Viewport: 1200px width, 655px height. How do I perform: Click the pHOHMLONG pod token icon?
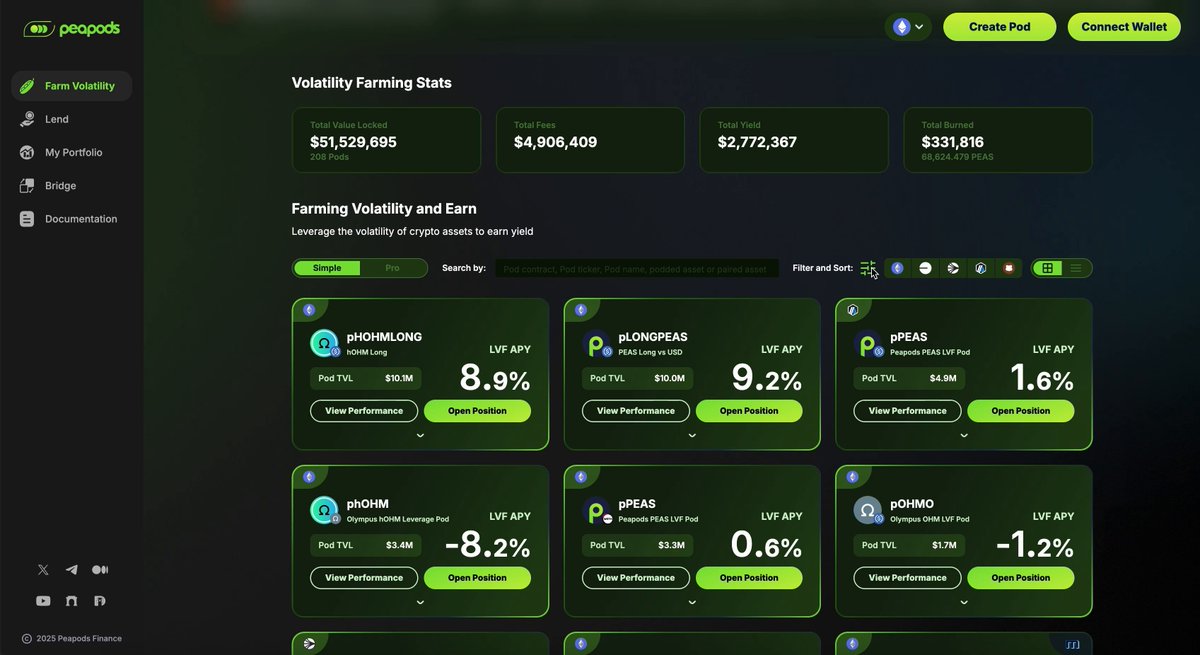[325, 344]
